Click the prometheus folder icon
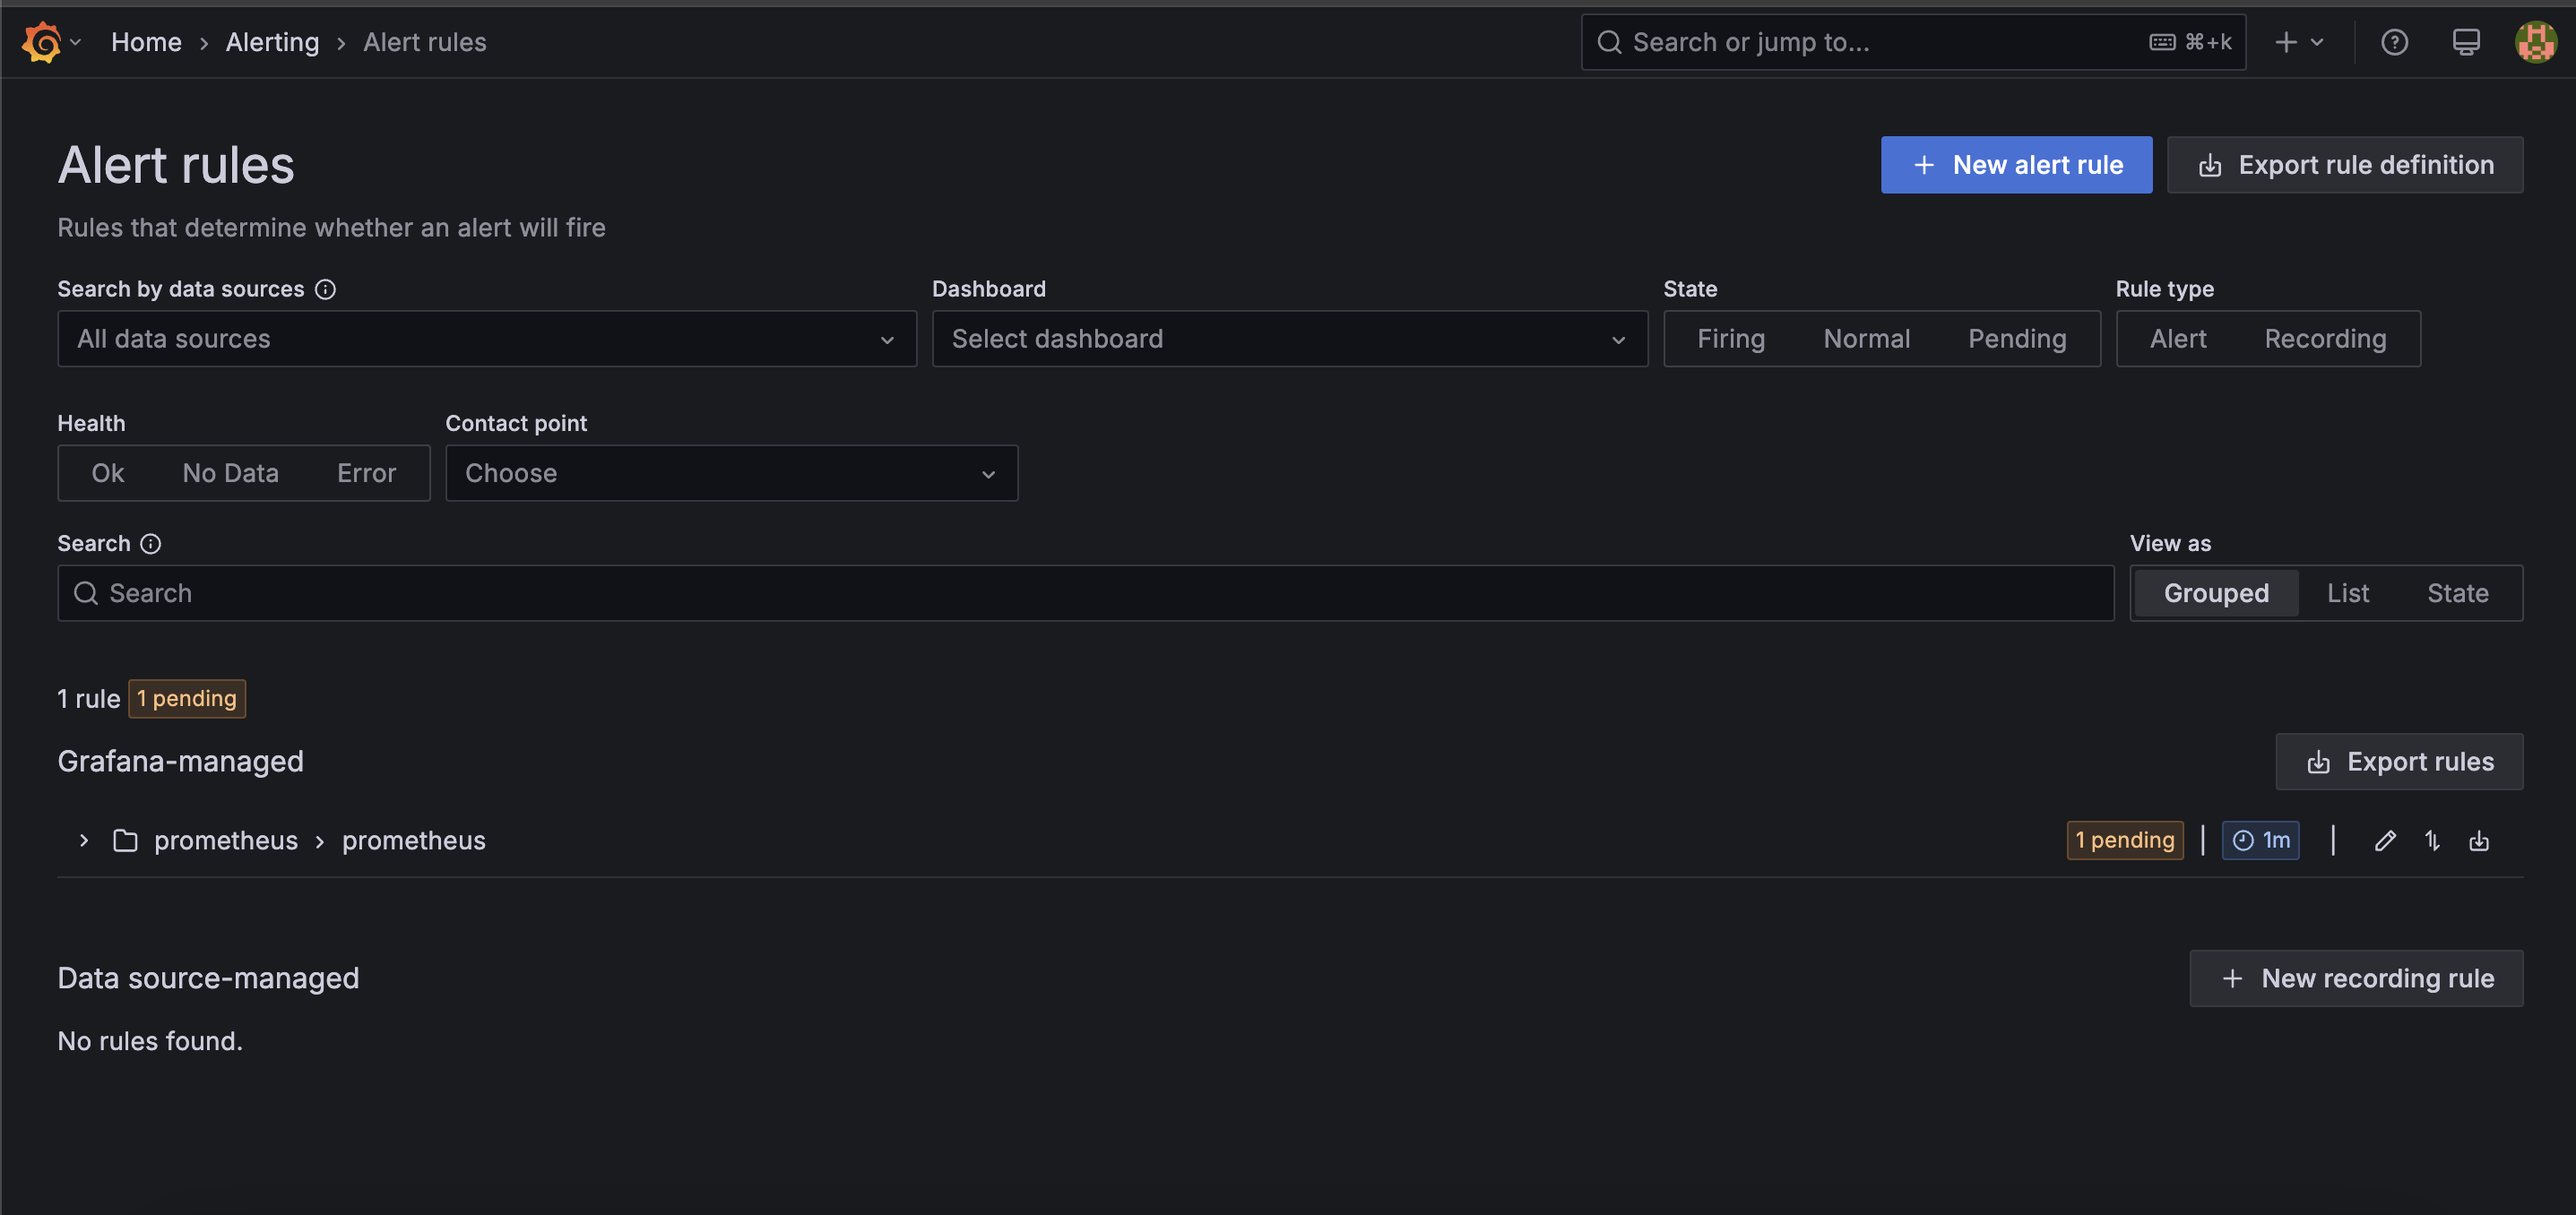Screen dimensions: 2576x1215 coord(125,841)
